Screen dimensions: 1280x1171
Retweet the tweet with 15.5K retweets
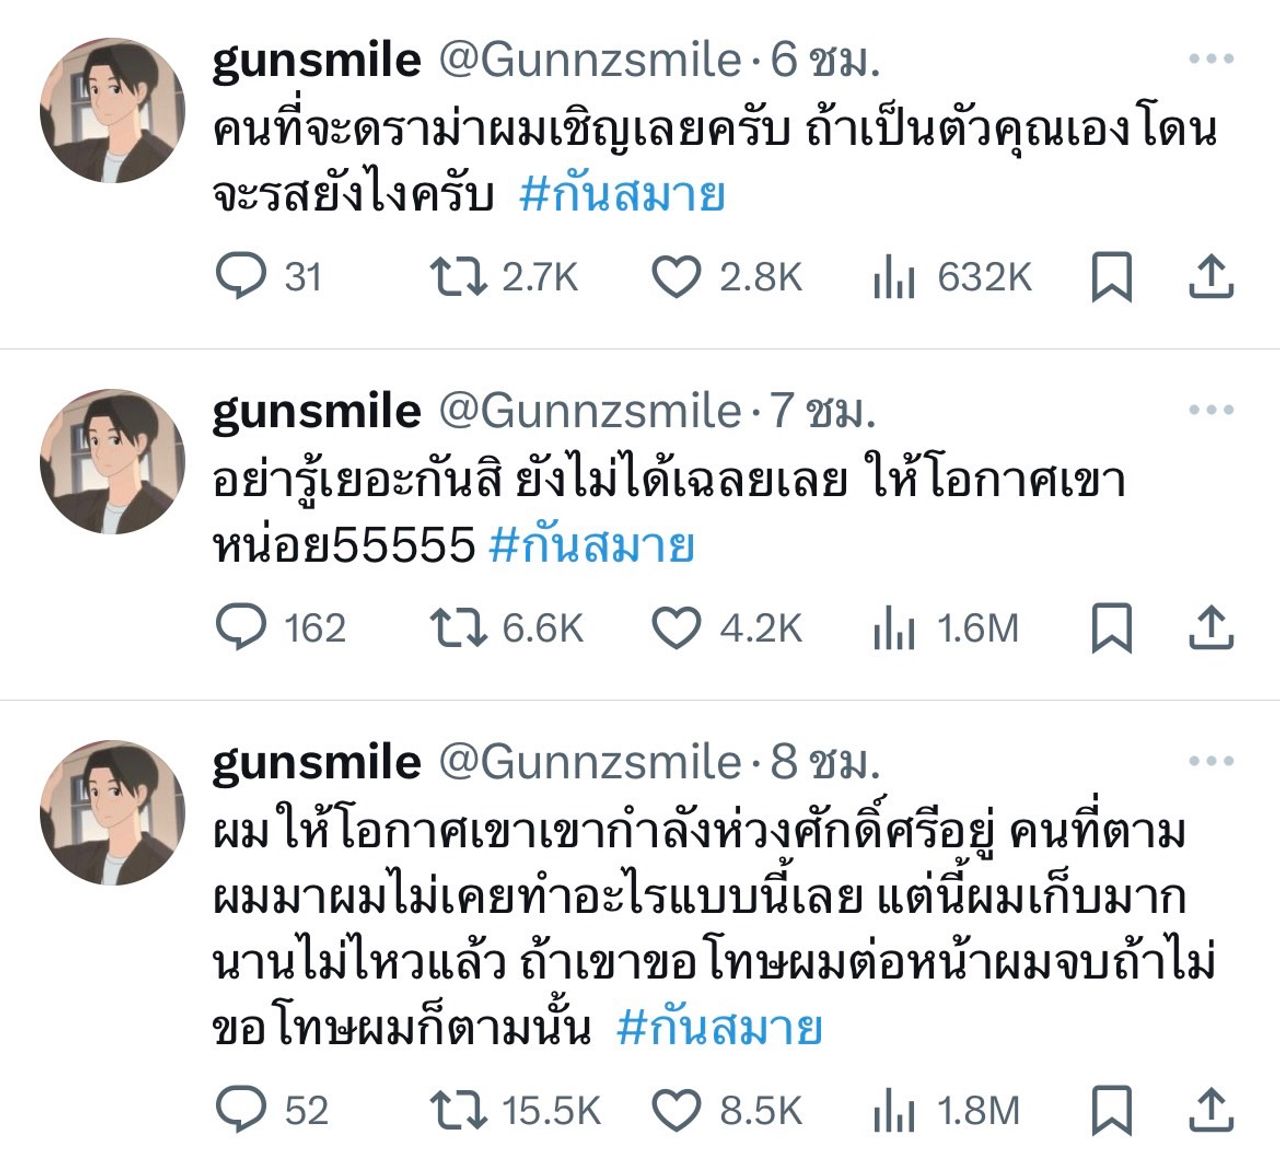[x=458, y=1110]
